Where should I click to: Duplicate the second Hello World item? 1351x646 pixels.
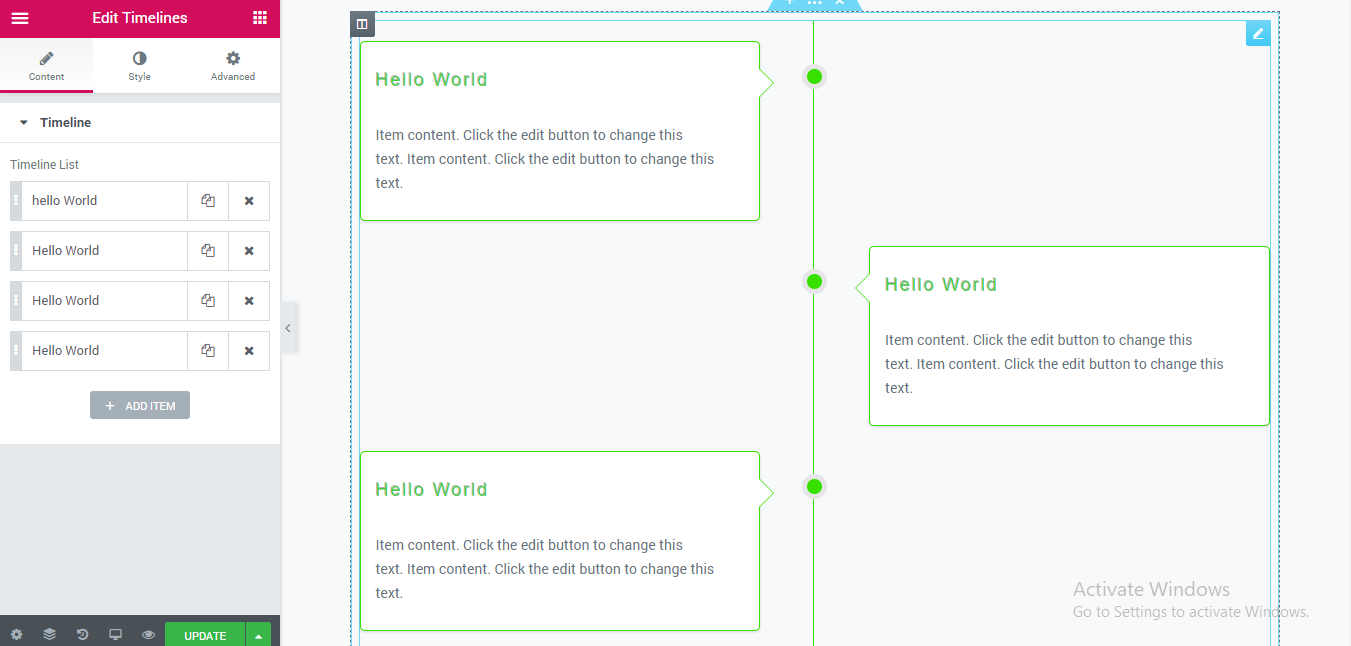click(207, 250)
